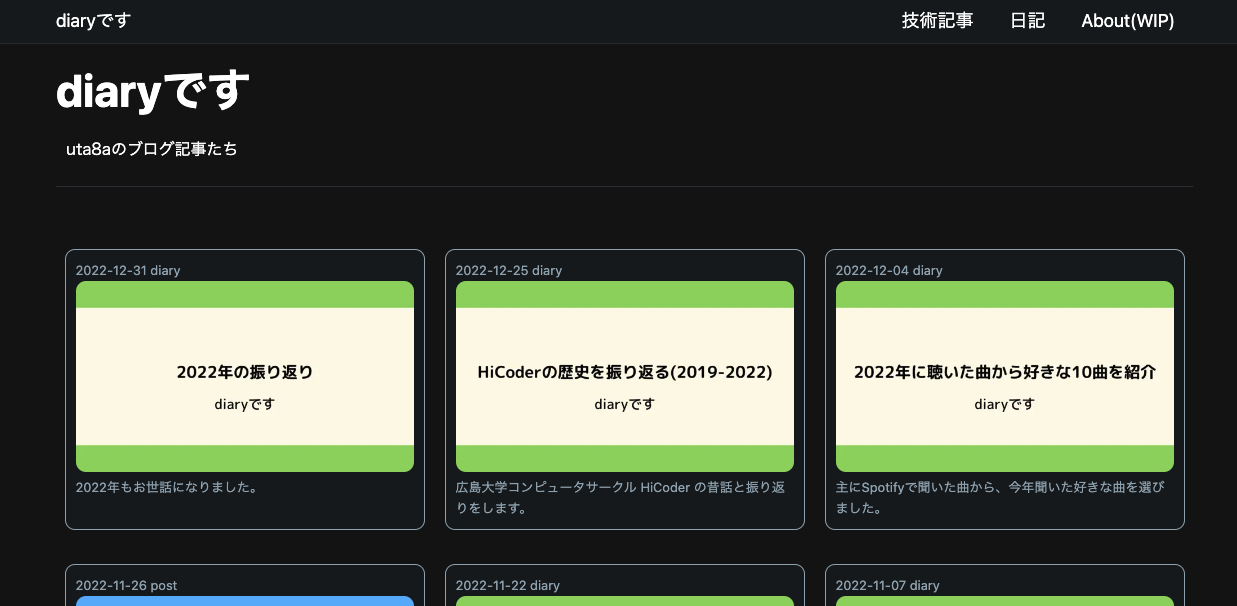The image size is (1237, 606).
Task: Open the post titled 2022年の振り返り
Action: tap(244, 371)
